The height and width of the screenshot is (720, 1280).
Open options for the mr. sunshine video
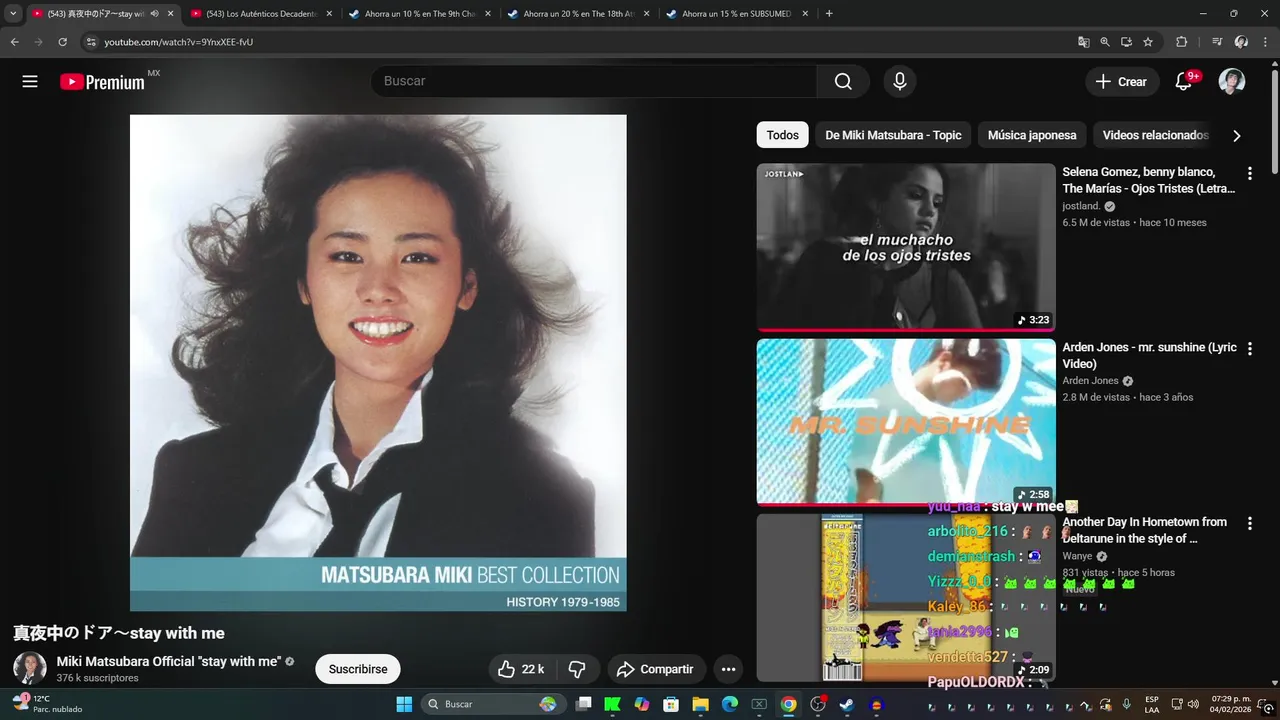click(x=1249, y=349)
